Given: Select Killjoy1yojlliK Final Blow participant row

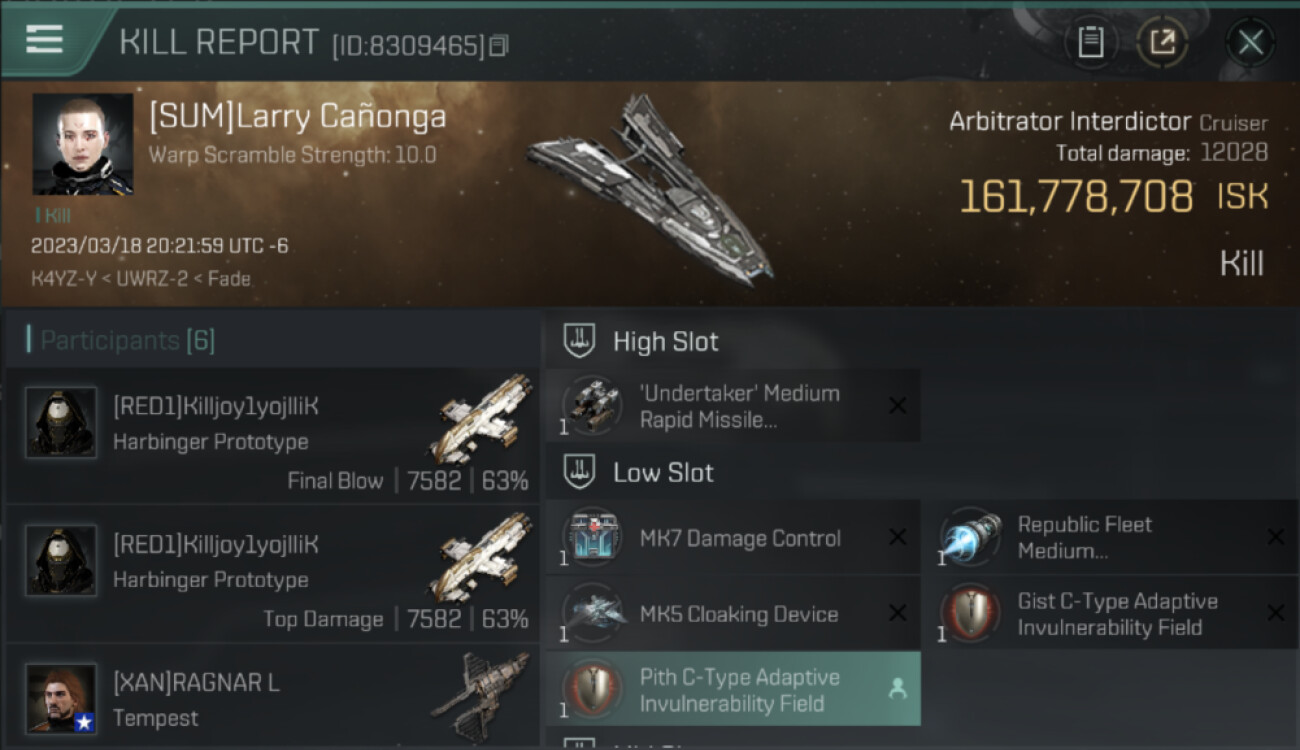Looking at the screenshot, I should pos(272,435).
